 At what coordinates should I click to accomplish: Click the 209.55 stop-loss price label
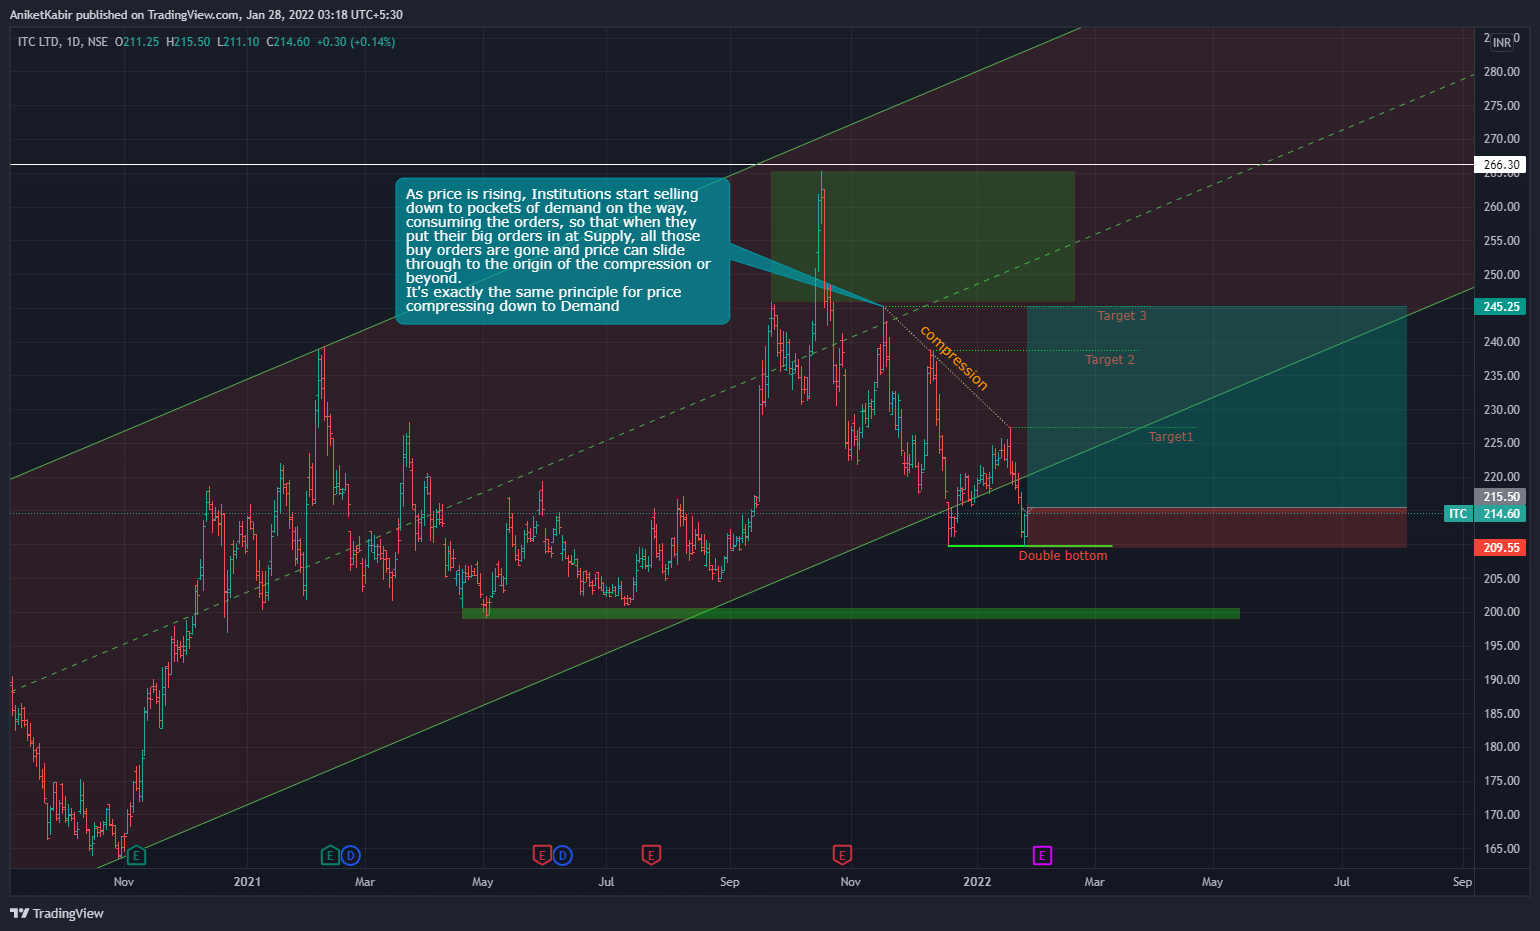(x=1501, y=548)
